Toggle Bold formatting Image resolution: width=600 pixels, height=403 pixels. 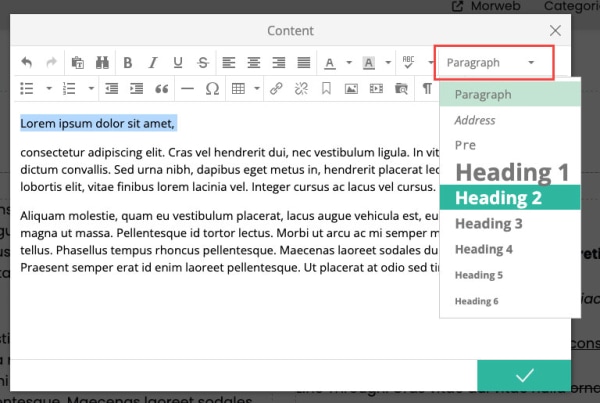pyautogui.click(x=128, y=62)
